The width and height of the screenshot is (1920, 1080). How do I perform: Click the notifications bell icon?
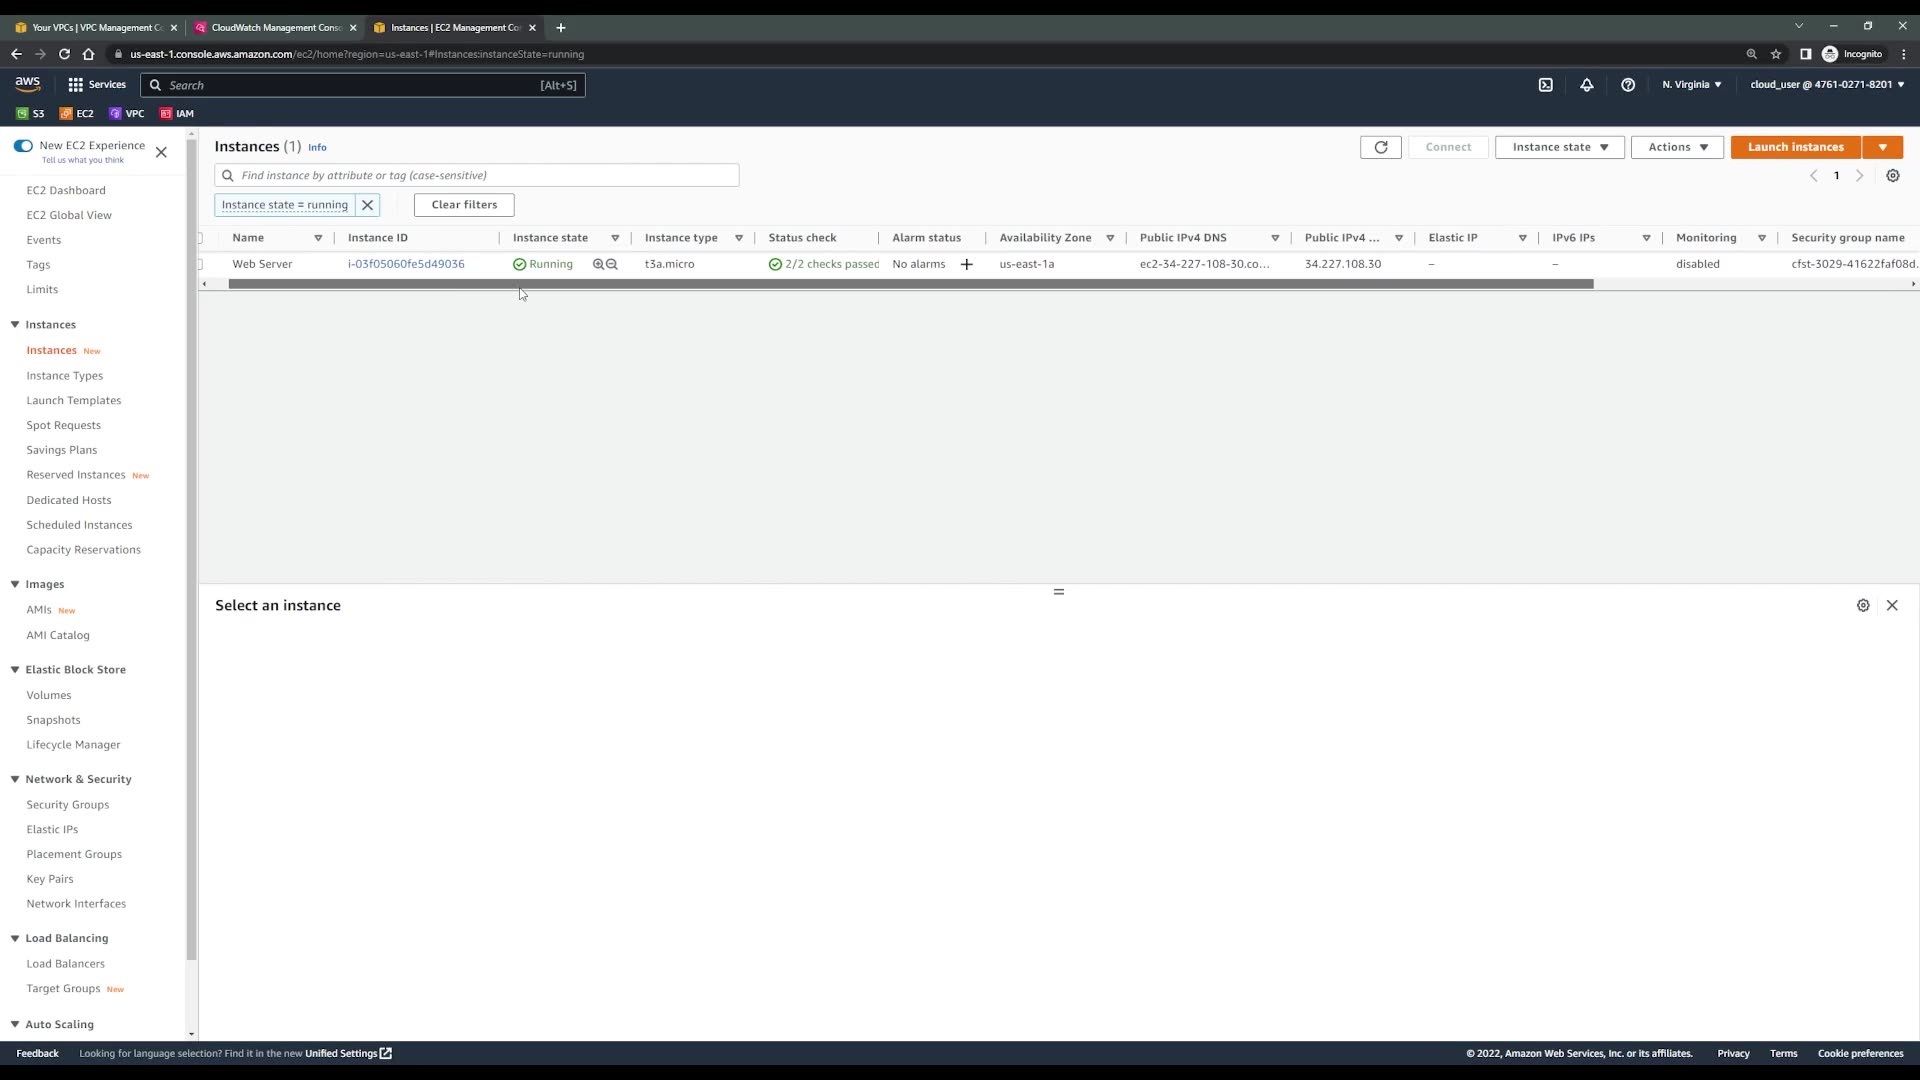[1586, 85]
